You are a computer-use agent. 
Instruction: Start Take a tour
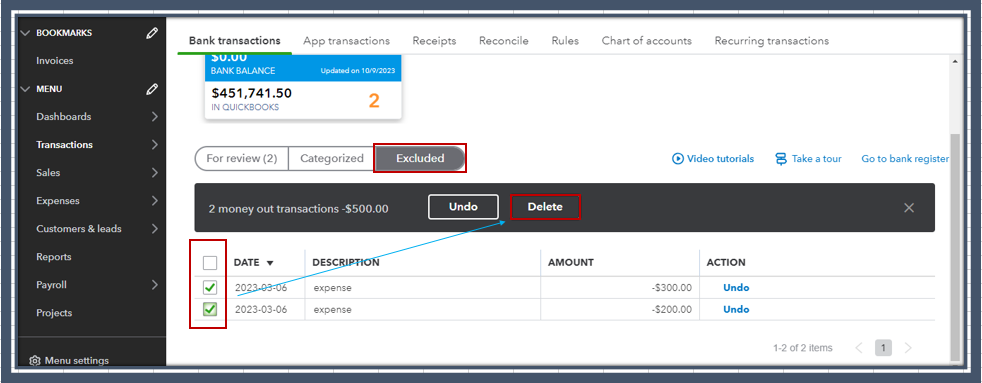pos(808,159)
